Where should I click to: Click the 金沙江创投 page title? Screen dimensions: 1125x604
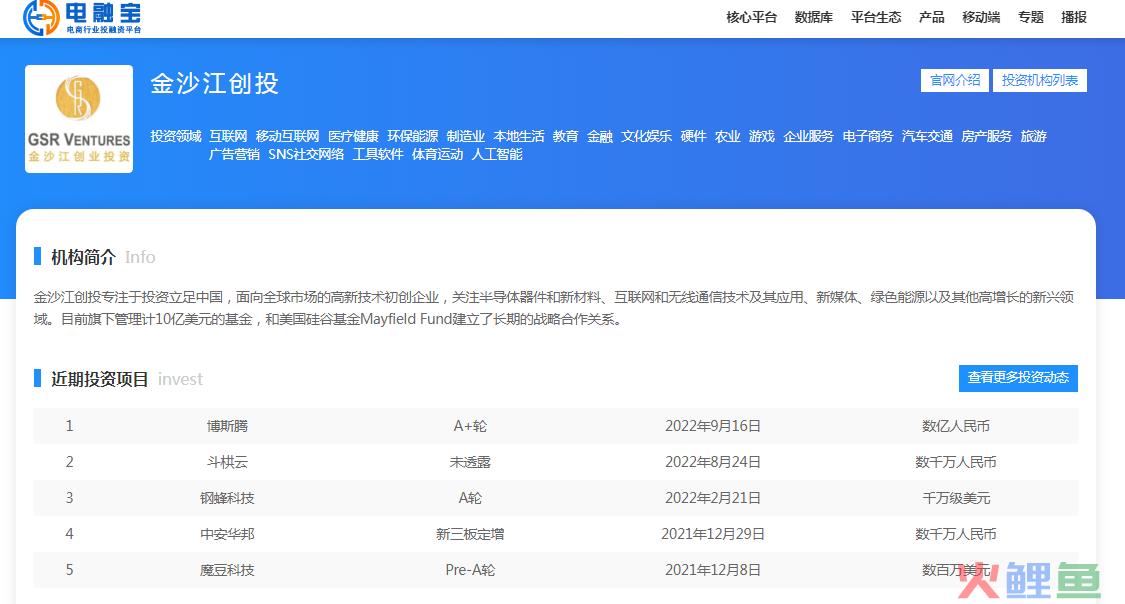(215, 84)
